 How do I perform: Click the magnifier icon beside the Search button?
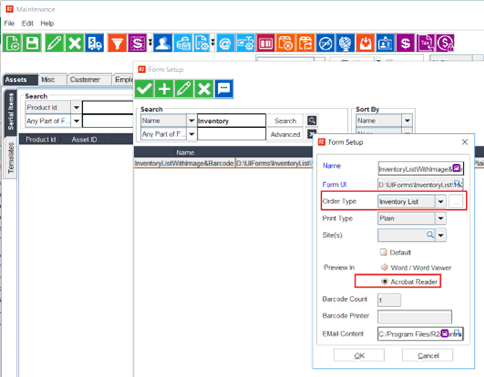312,121
